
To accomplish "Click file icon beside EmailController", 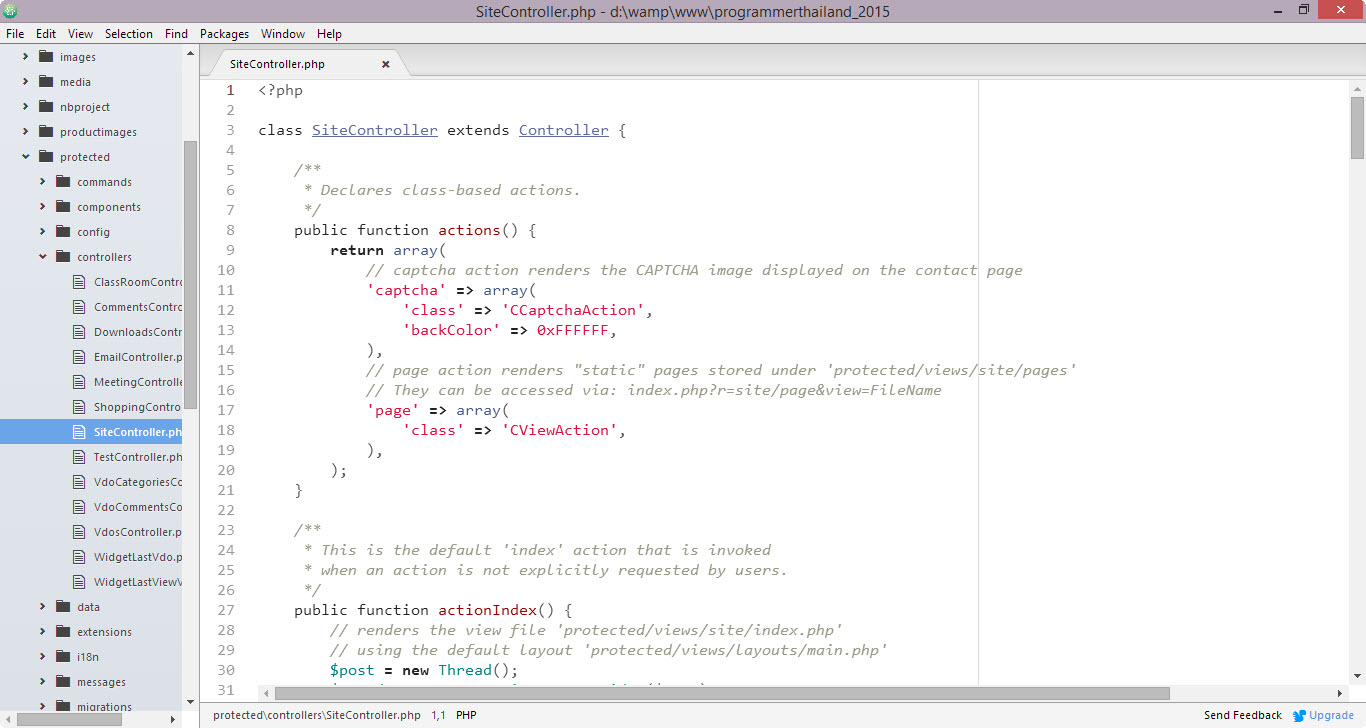I will 80,357.
